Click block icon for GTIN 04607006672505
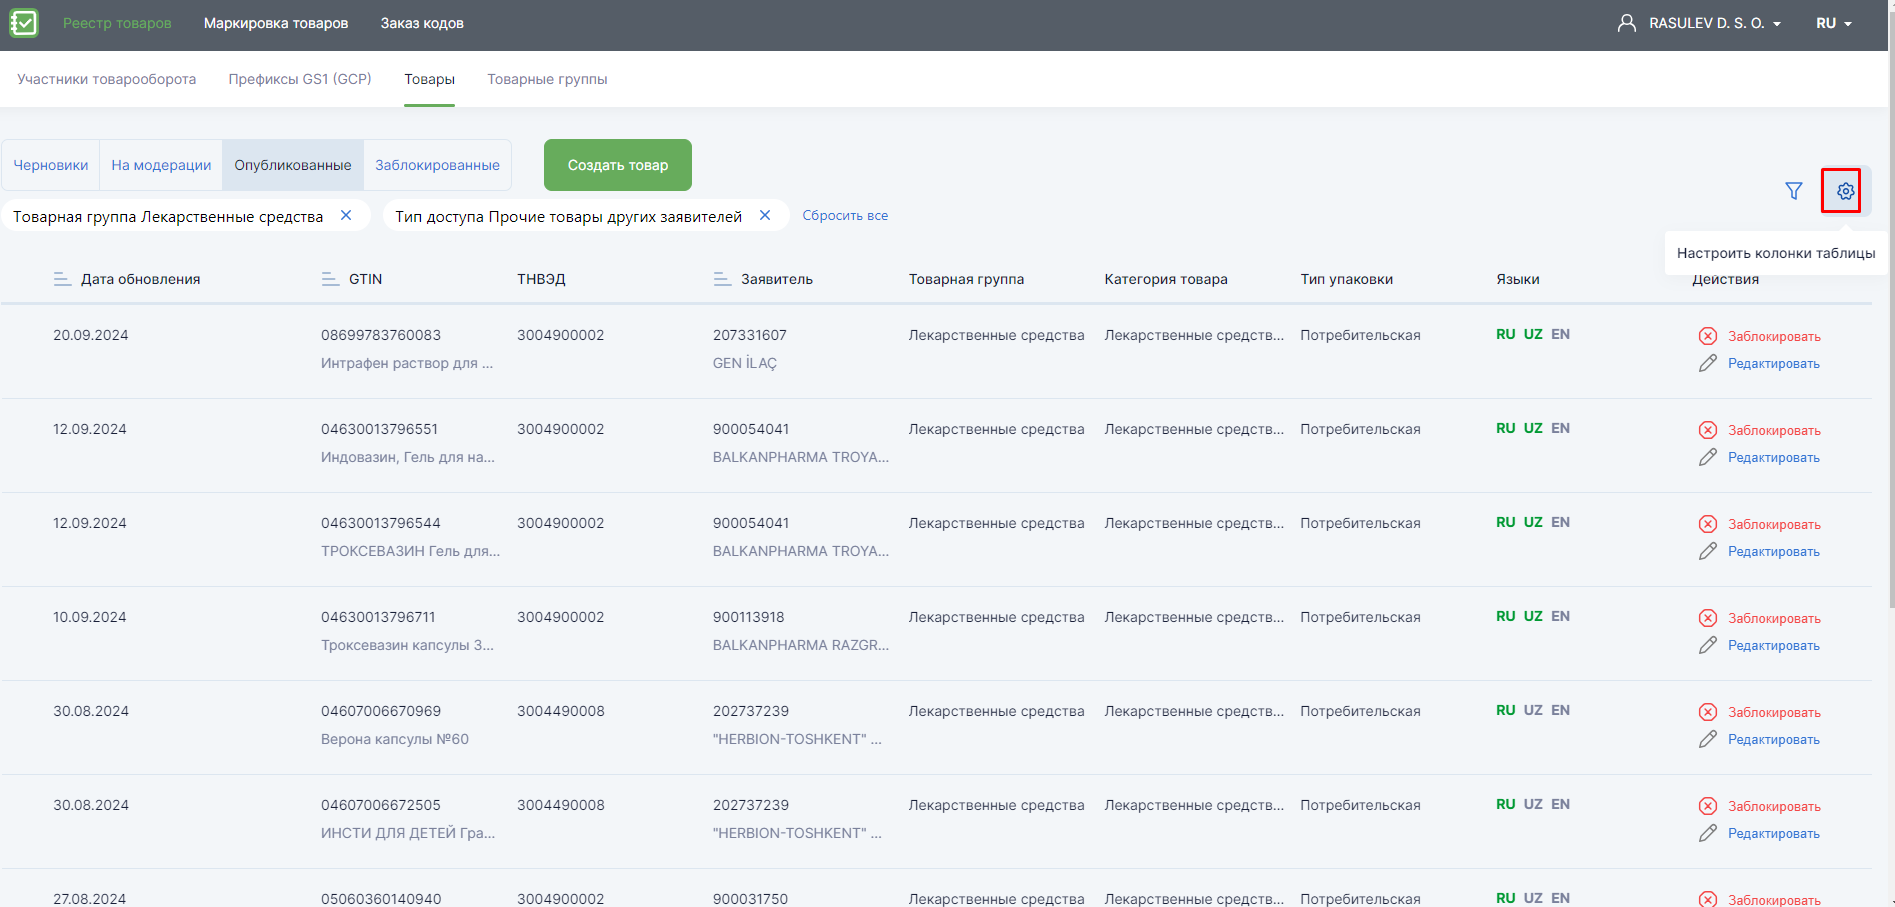Viewport: 1895px width, 907px height. point(1708,806)
